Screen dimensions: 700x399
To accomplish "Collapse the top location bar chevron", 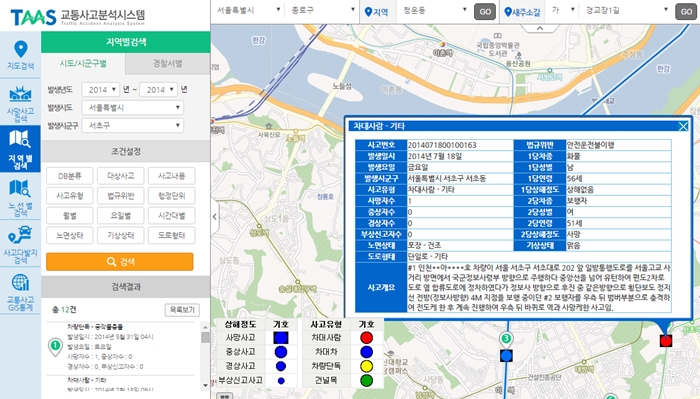I will pyautogui.click(x=539, y=29).
